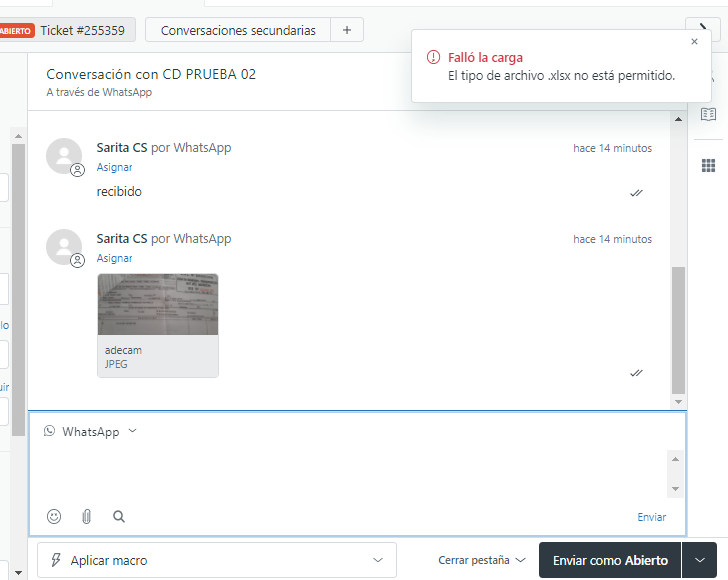Click the emoji picker icon in composer
This screenshot has height=580, width=728.
(54, 517)
